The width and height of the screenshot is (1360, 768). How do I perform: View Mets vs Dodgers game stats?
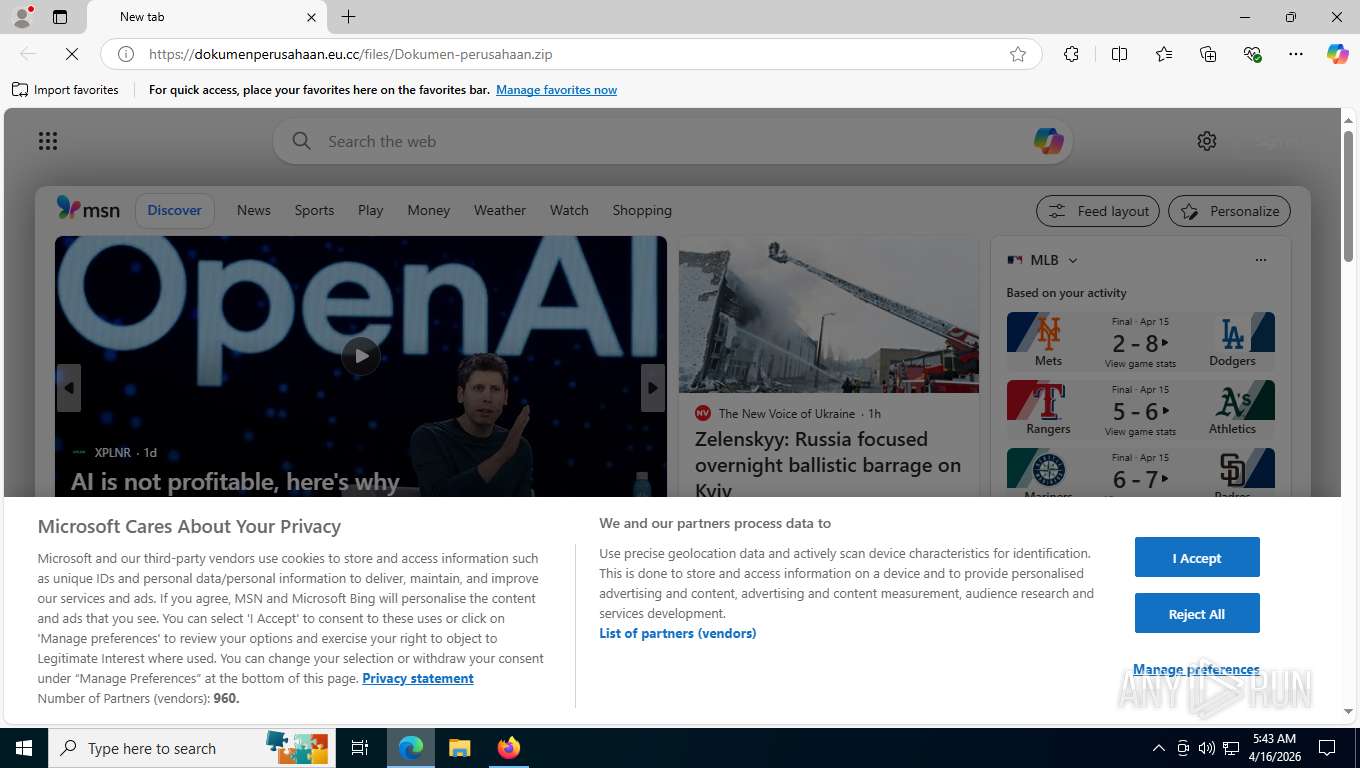coord(1140,364)
